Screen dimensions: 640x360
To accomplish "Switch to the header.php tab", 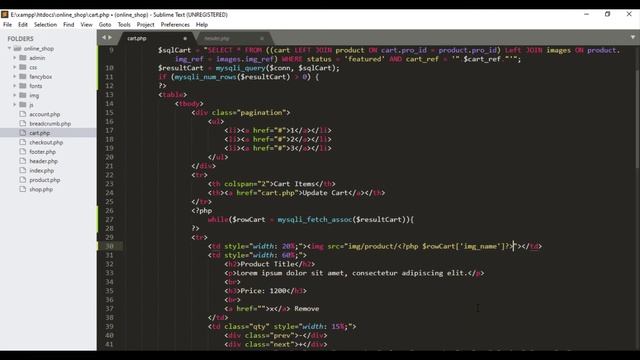I will point(217,38).
